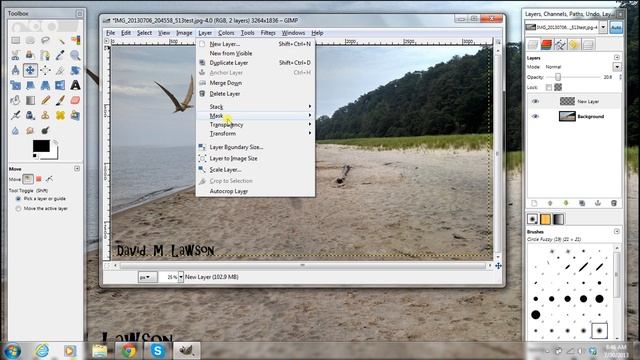Select the Paintbrush tool

coord(60,100)
